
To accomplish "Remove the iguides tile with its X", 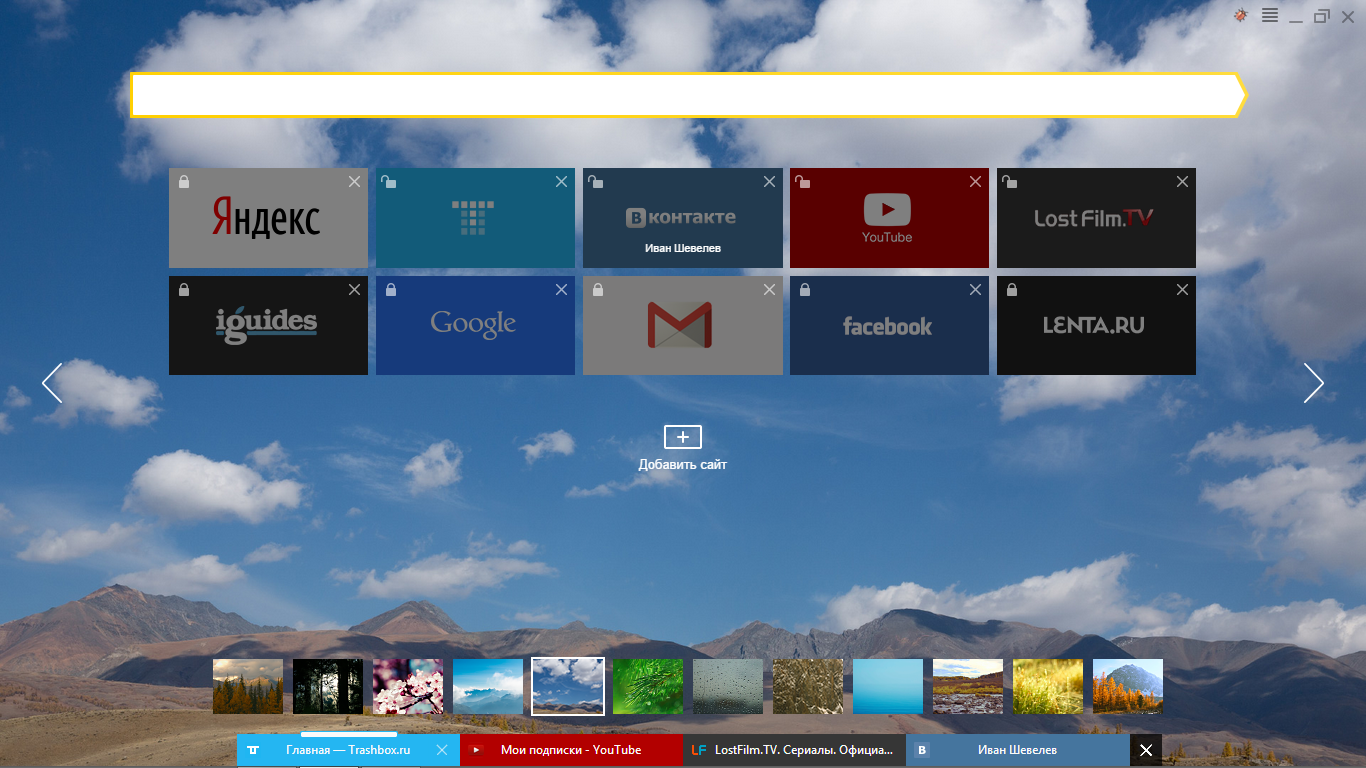I will (354, 290).
